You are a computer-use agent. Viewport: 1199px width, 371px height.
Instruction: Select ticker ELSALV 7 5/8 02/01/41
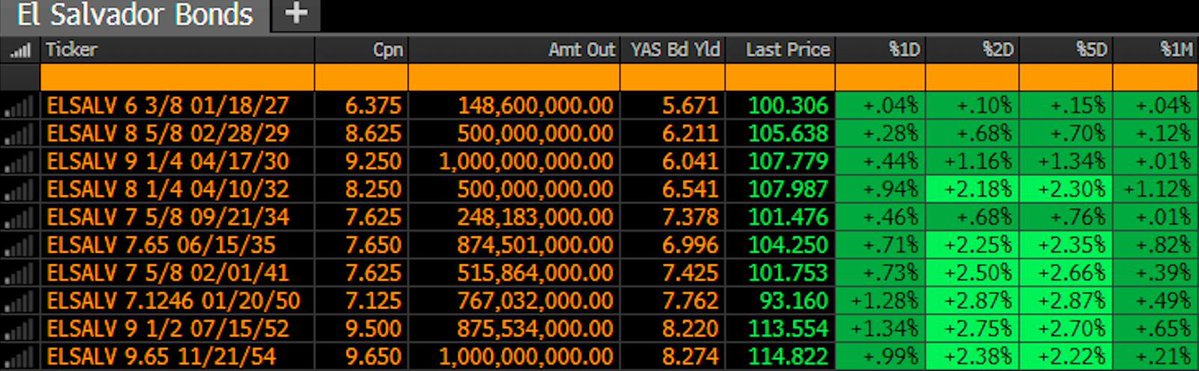pyautogui.click(x=168, y=272)
